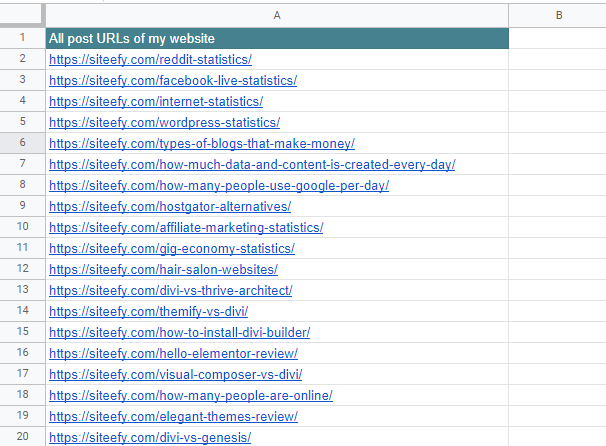Open the hello-elementor-review link

(173, 353)
